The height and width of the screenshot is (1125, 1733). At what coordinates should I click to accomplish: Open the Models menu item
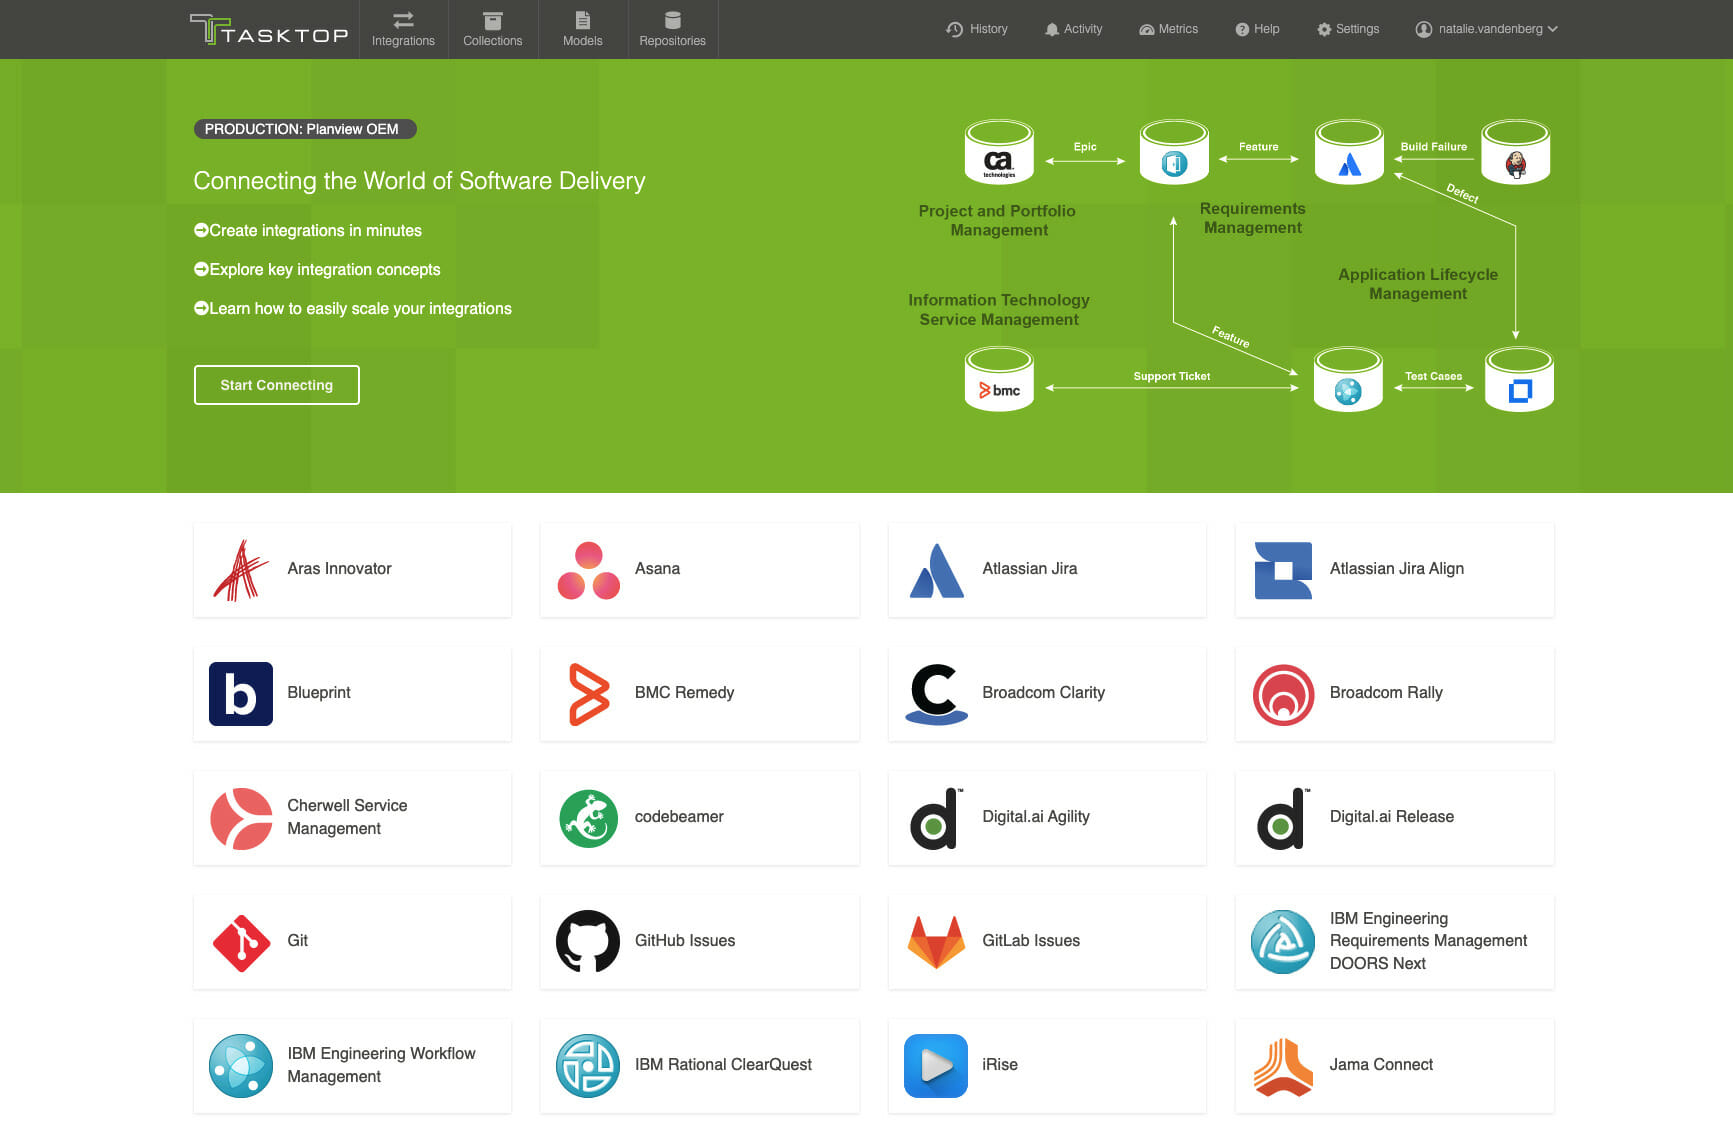(583, 29)
